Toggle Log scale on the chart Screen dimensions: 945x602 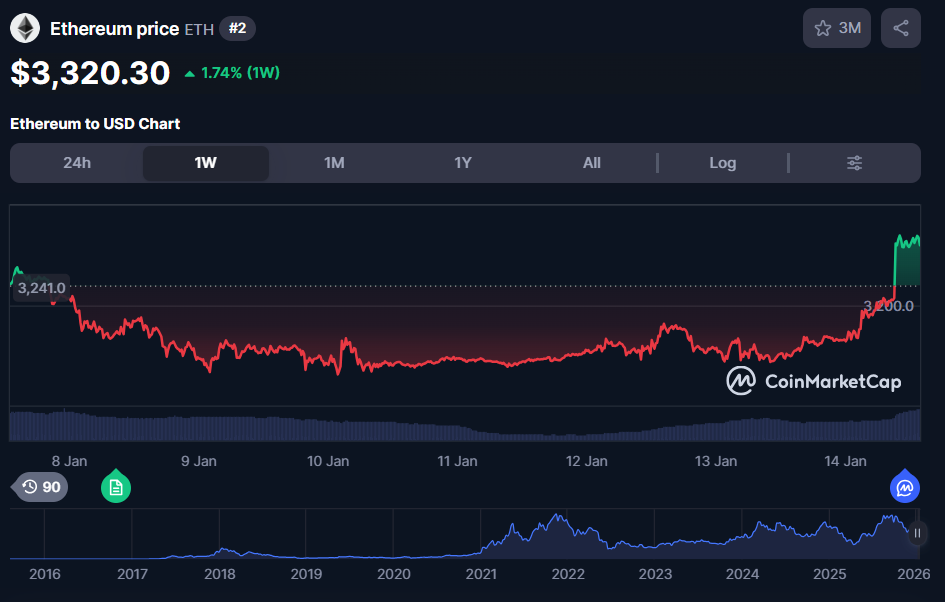tap(722, 163)
